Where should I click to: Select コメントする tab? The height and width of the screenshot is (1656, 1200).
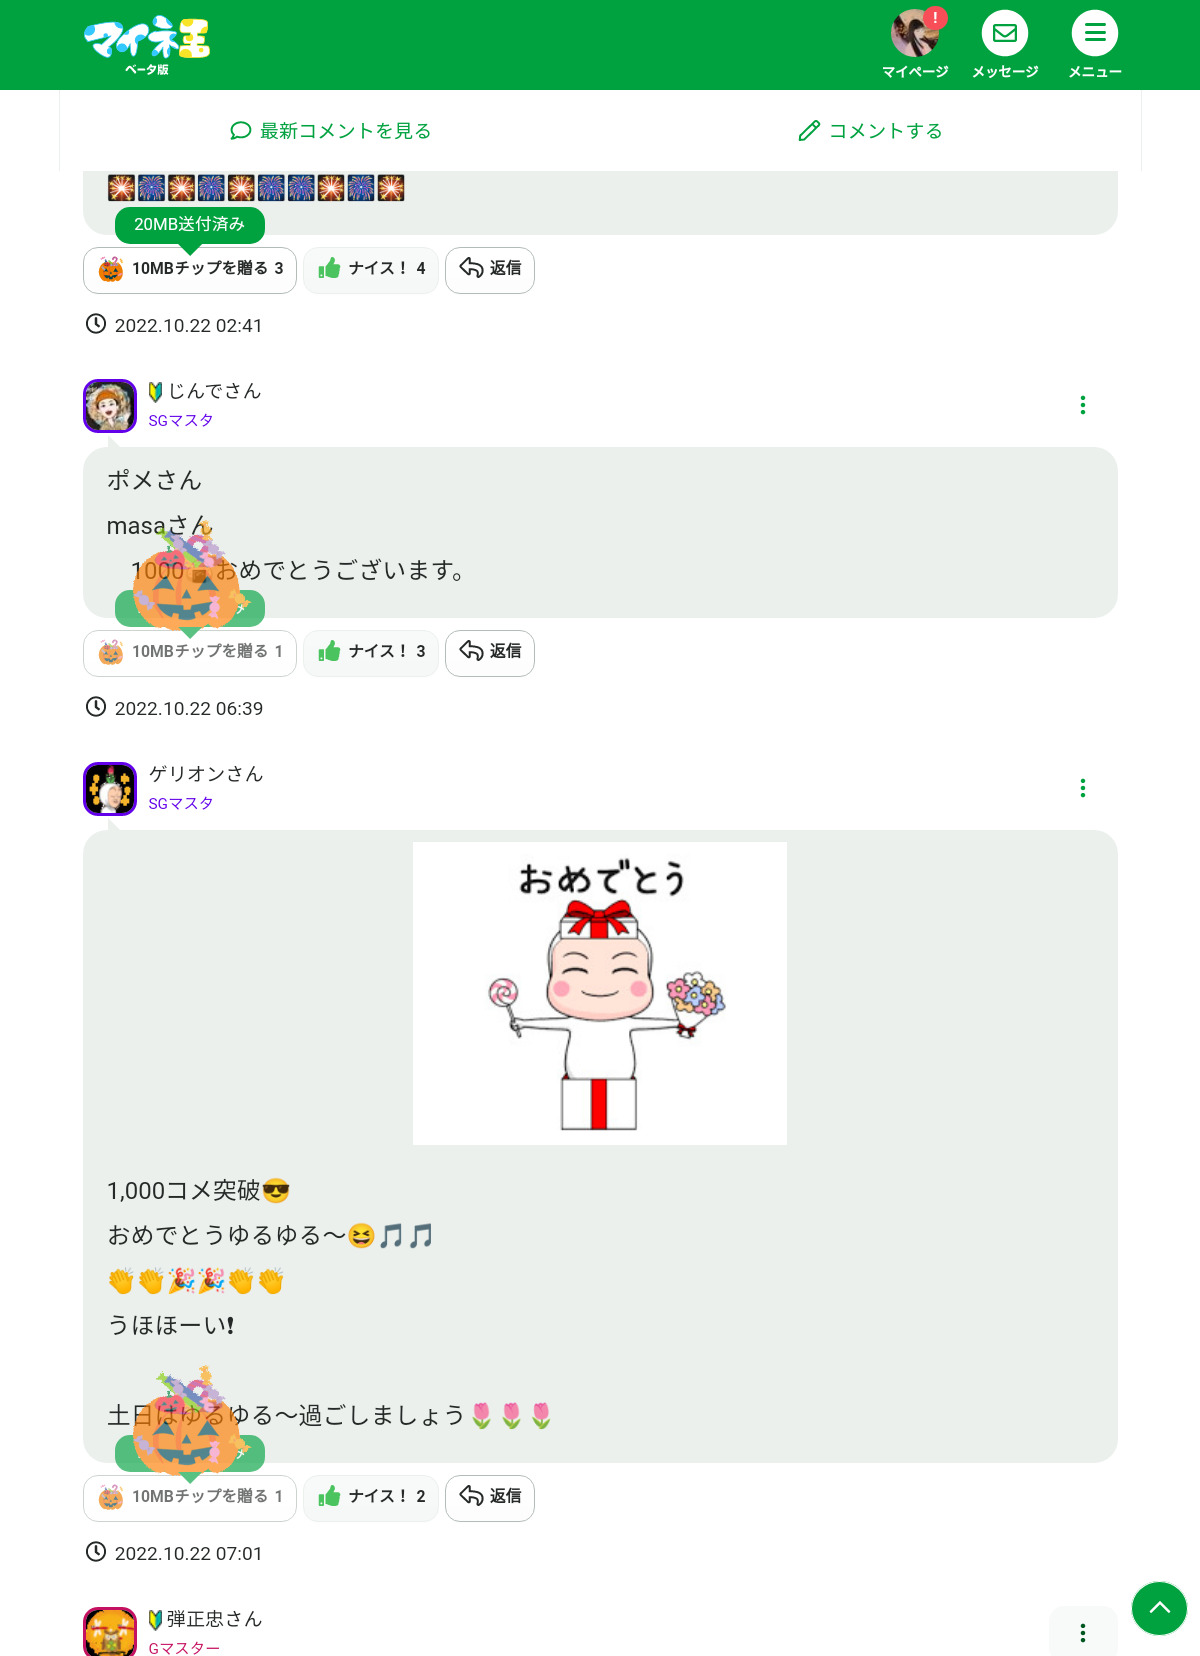coord(871,131)
